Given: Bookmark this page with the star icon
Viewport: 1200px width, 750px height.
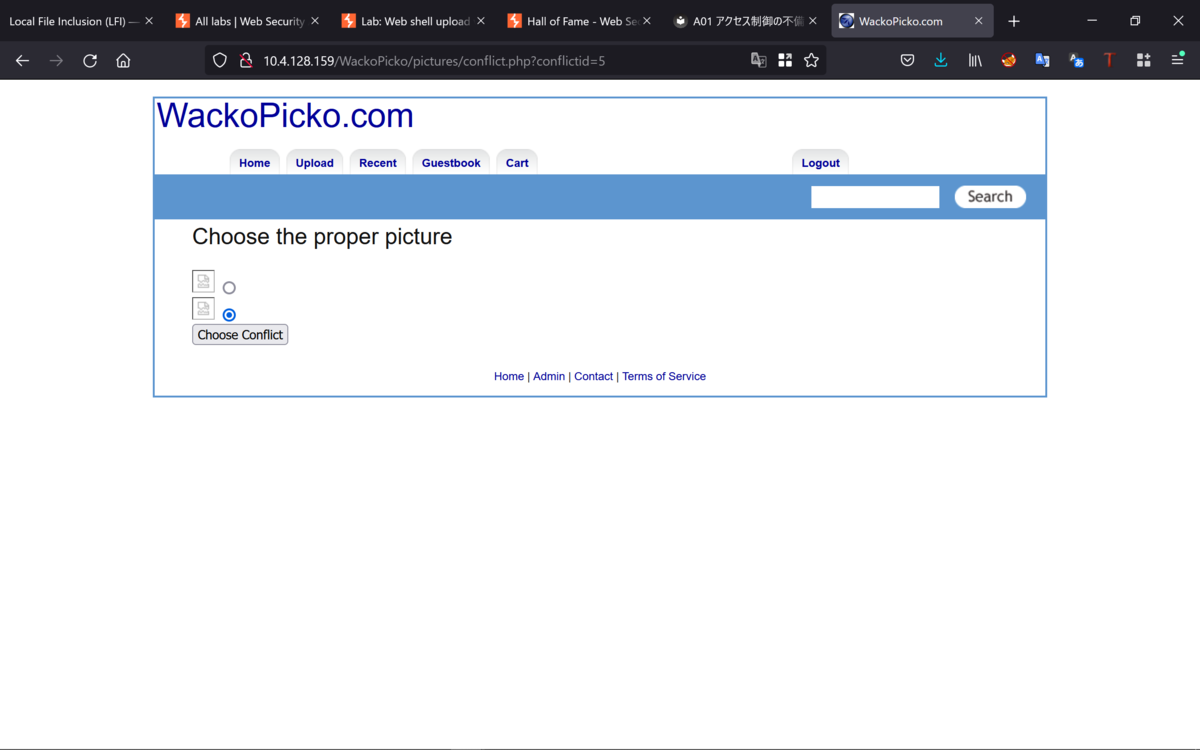Looking at the screenshot, I should click(811, 61).
